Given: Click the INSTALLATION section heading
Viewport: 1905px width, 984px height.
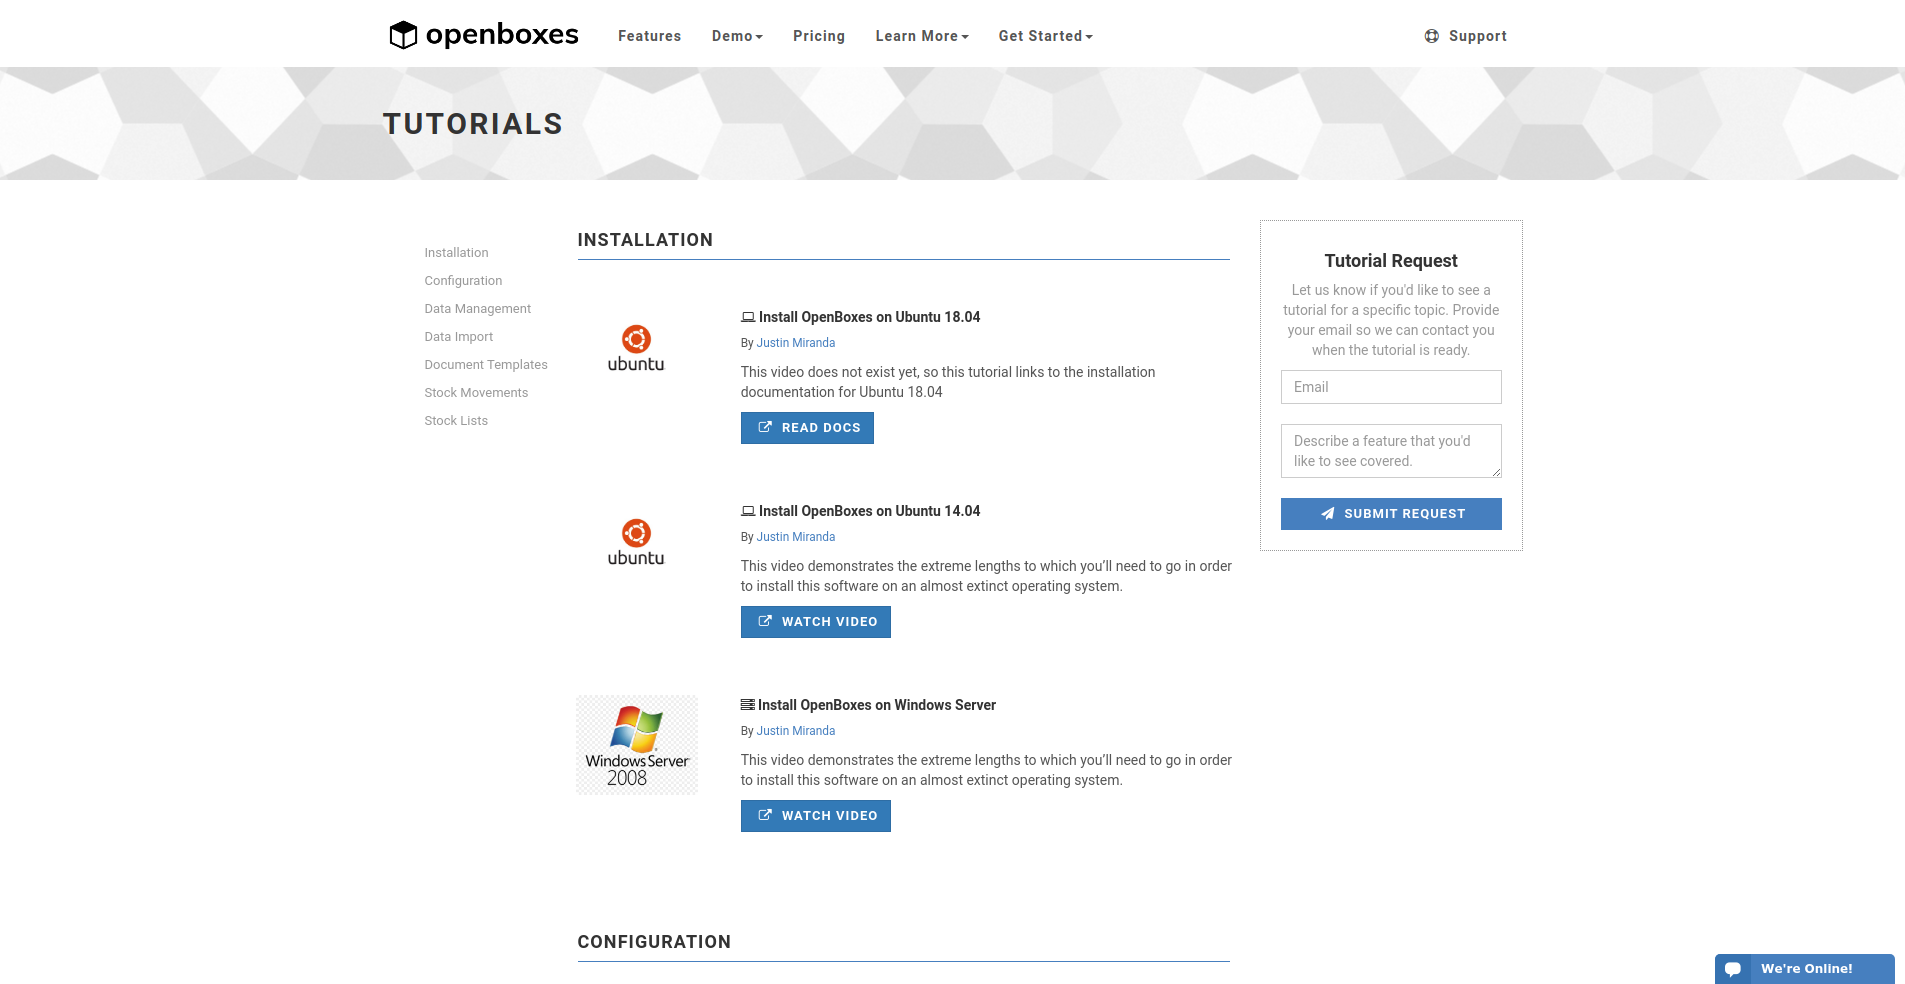Looking at the screenshot, I should click(645, 240).
